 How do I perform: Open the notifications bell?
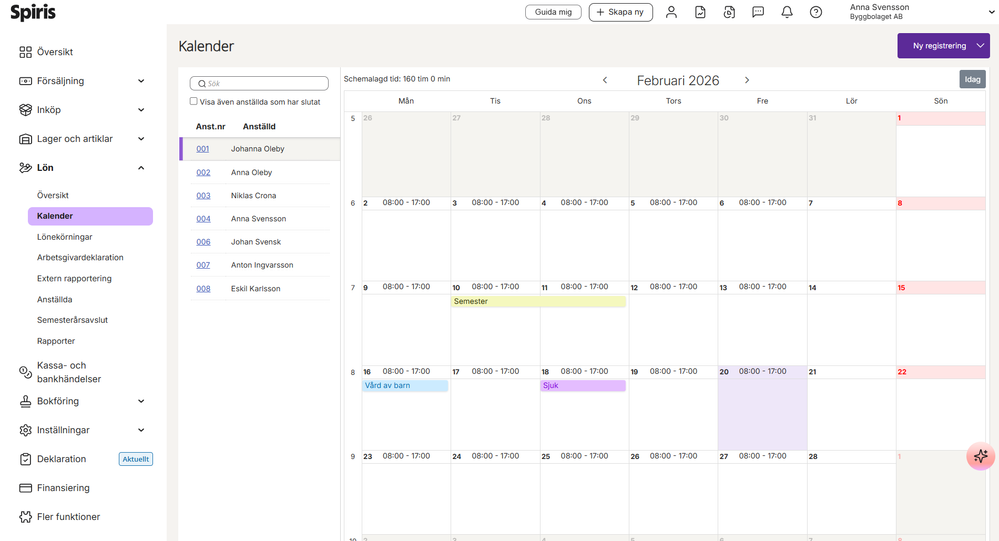click(787, 12)
